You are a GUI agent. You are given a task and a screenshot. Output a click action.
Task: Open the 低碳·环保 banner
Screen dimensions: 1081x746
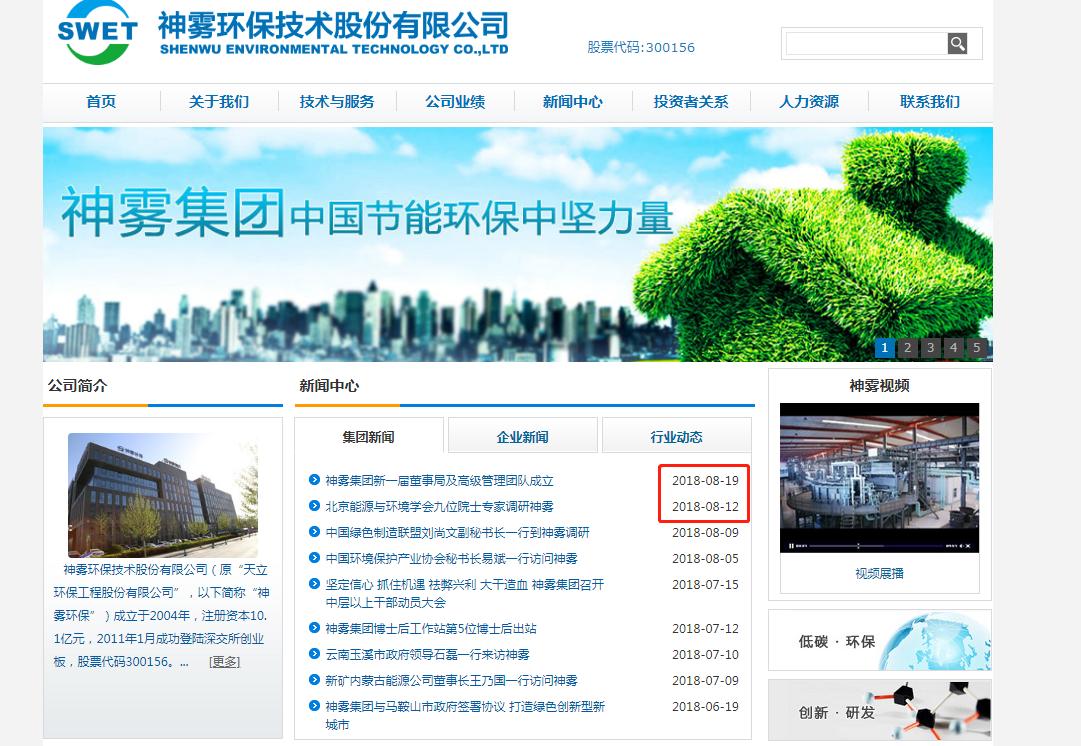pyautogui.click(x=880, y=641)
